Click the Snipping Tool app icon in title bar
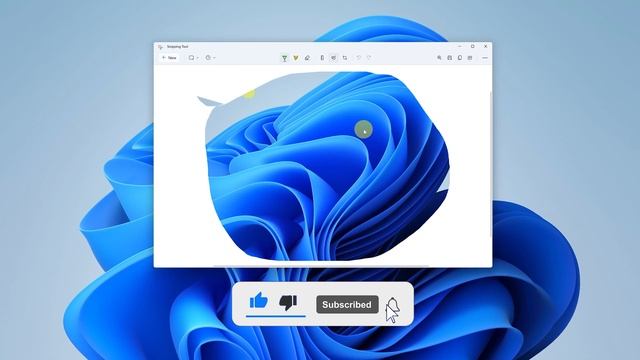 (160, 47)
